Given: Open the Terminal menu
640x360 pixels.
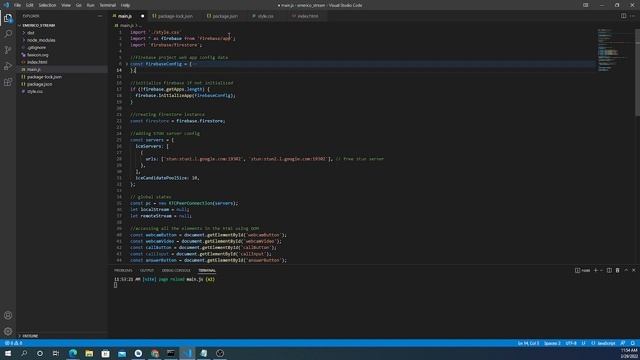Looking at the screenshot, I should (x=108, y=5).
